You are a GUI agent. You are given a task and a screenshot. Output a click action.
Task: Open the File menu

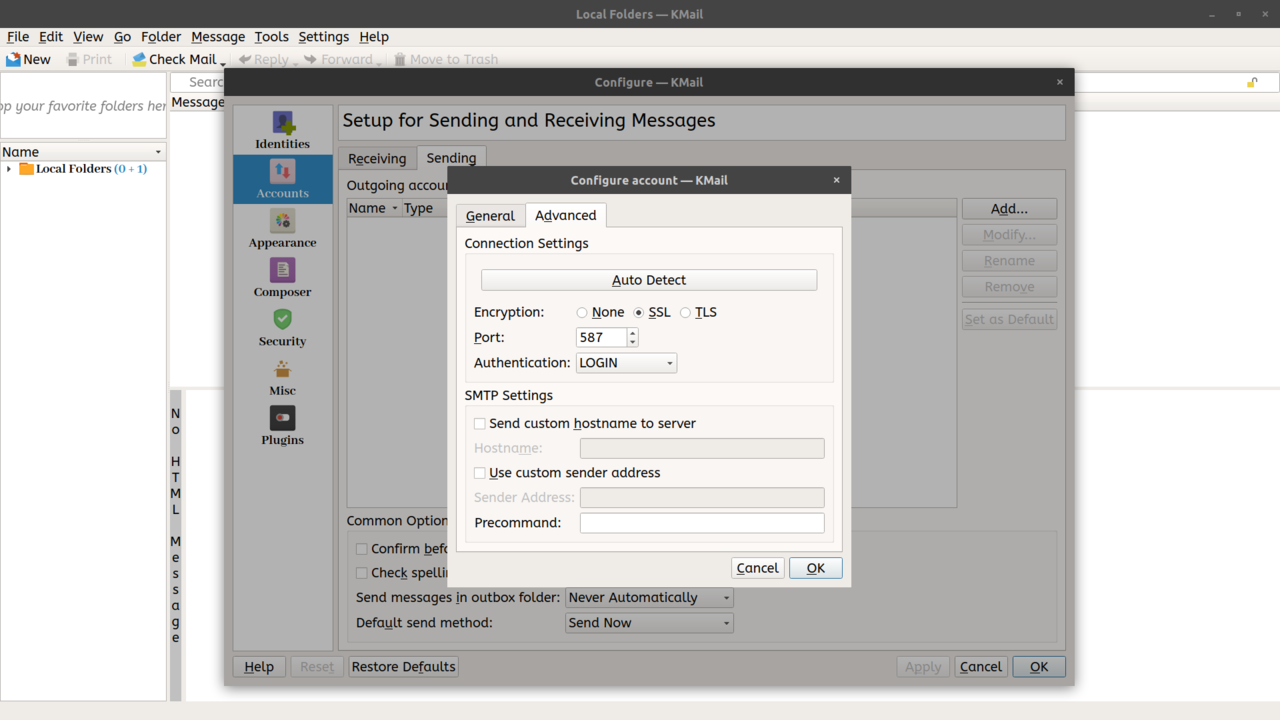click(18, 37)
